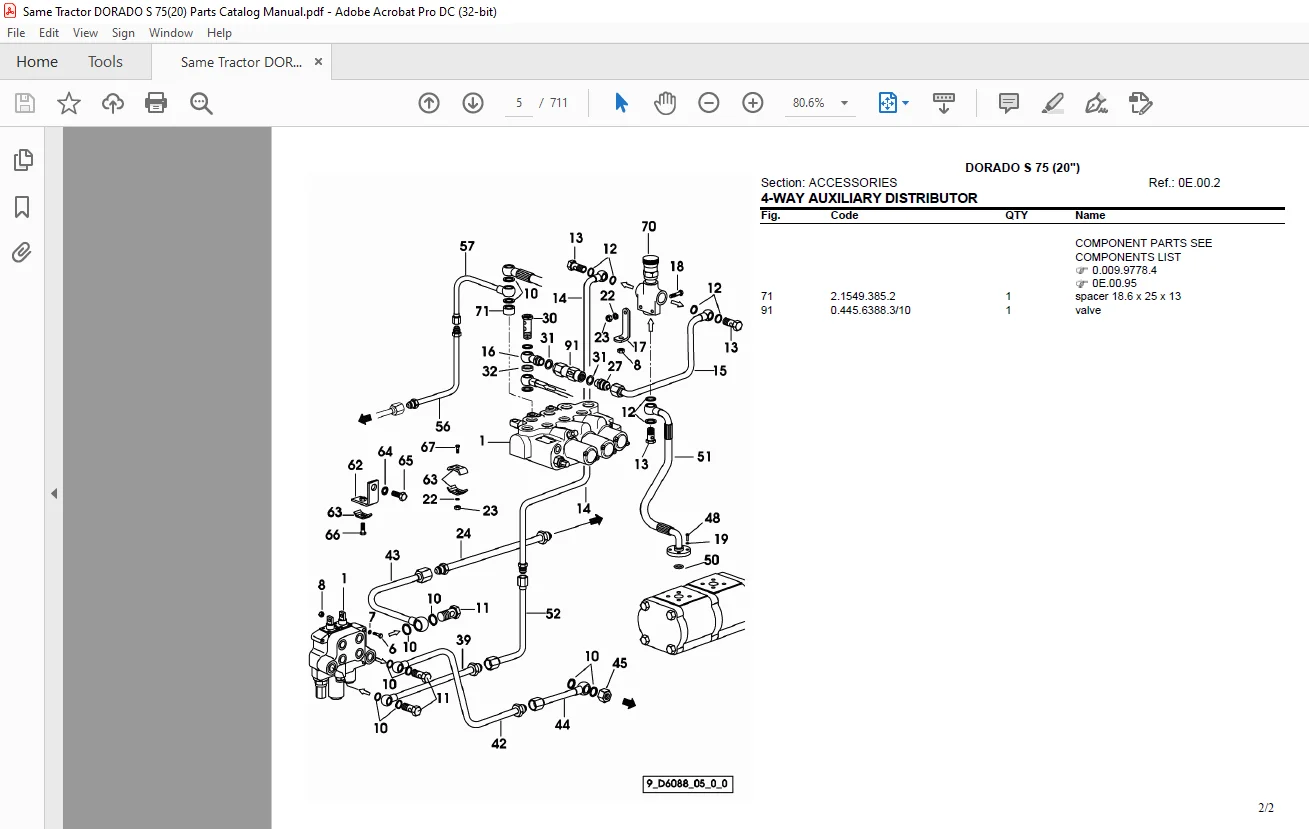
Task: Click the text 'Section: ACCESSORIES'
Action: tap(829, 183)
